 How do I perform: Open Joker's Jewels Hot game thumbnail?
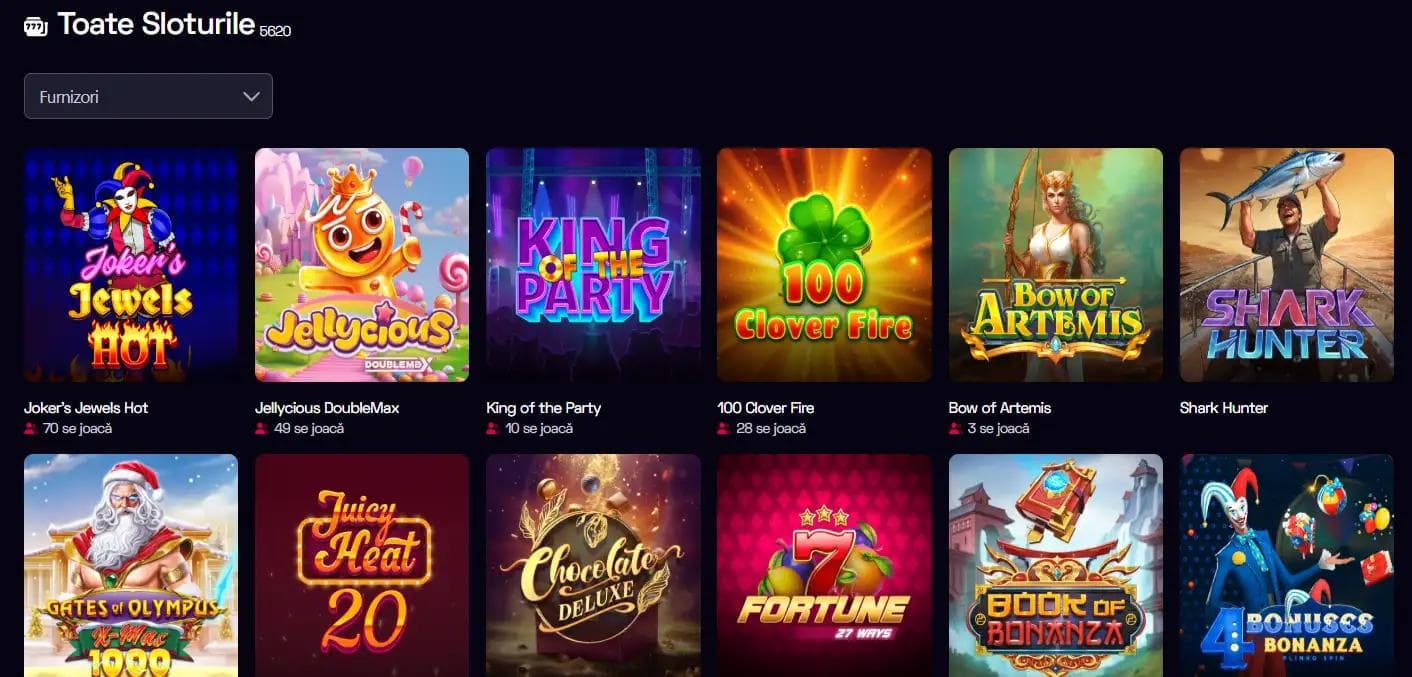tap(131, 265)
